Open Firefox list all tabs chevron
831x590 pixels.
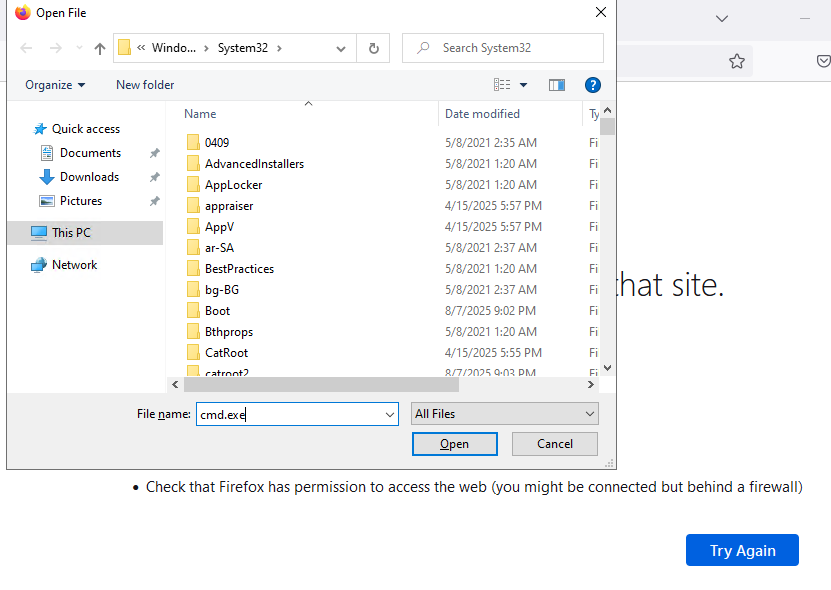click(721, 19)
